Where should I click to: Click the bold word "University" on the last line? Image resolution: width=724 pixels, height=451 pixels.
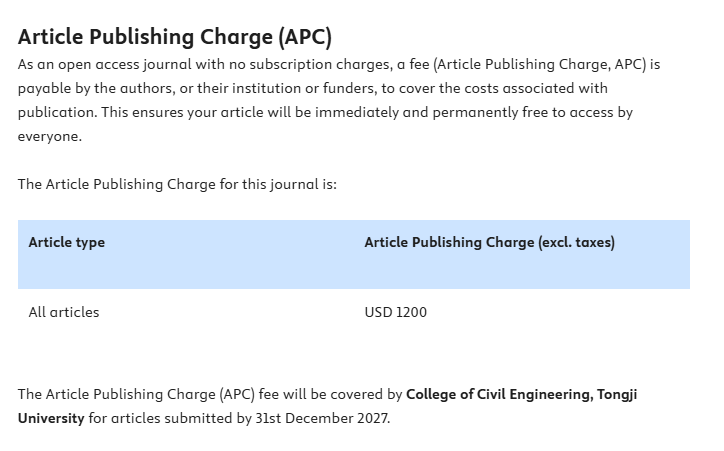point(51,418)
